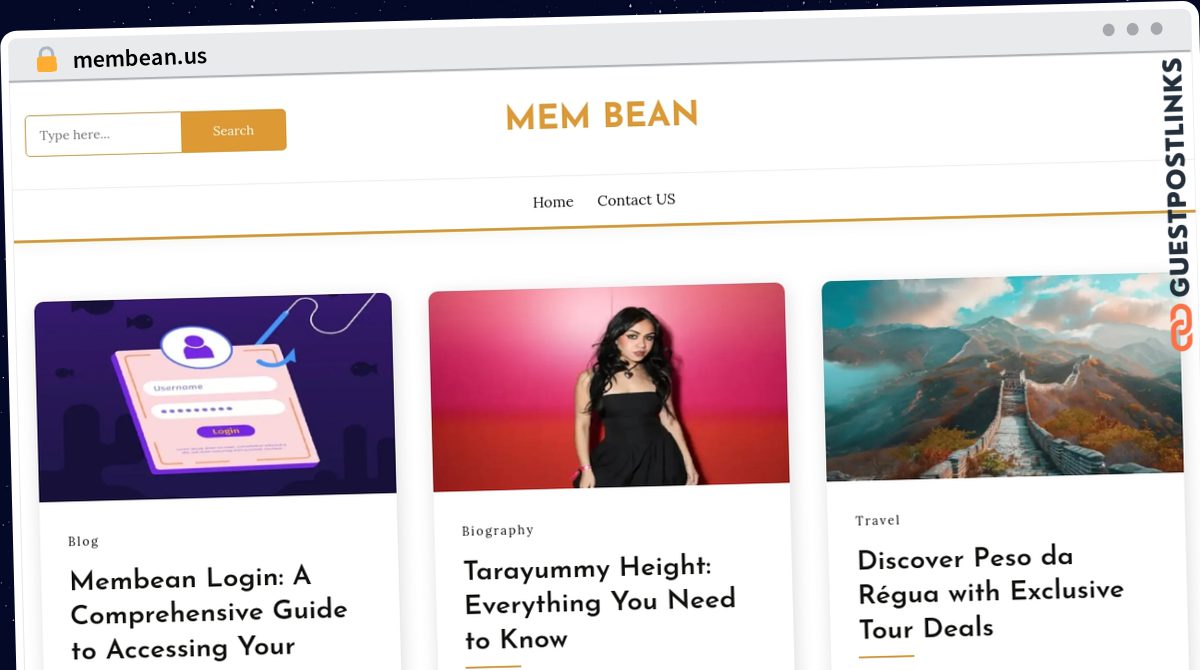Click the orange Search button
The height and width of the screenshot is (670, 1200).
tap(234, 131)
